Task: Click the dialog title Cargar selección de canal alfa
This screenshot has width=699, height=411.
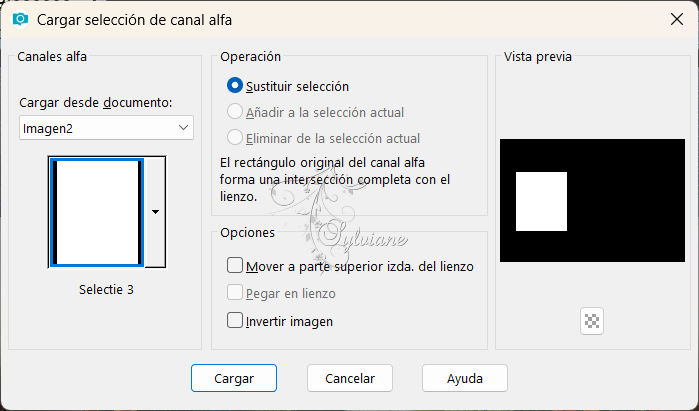Action: coord(134,20)
